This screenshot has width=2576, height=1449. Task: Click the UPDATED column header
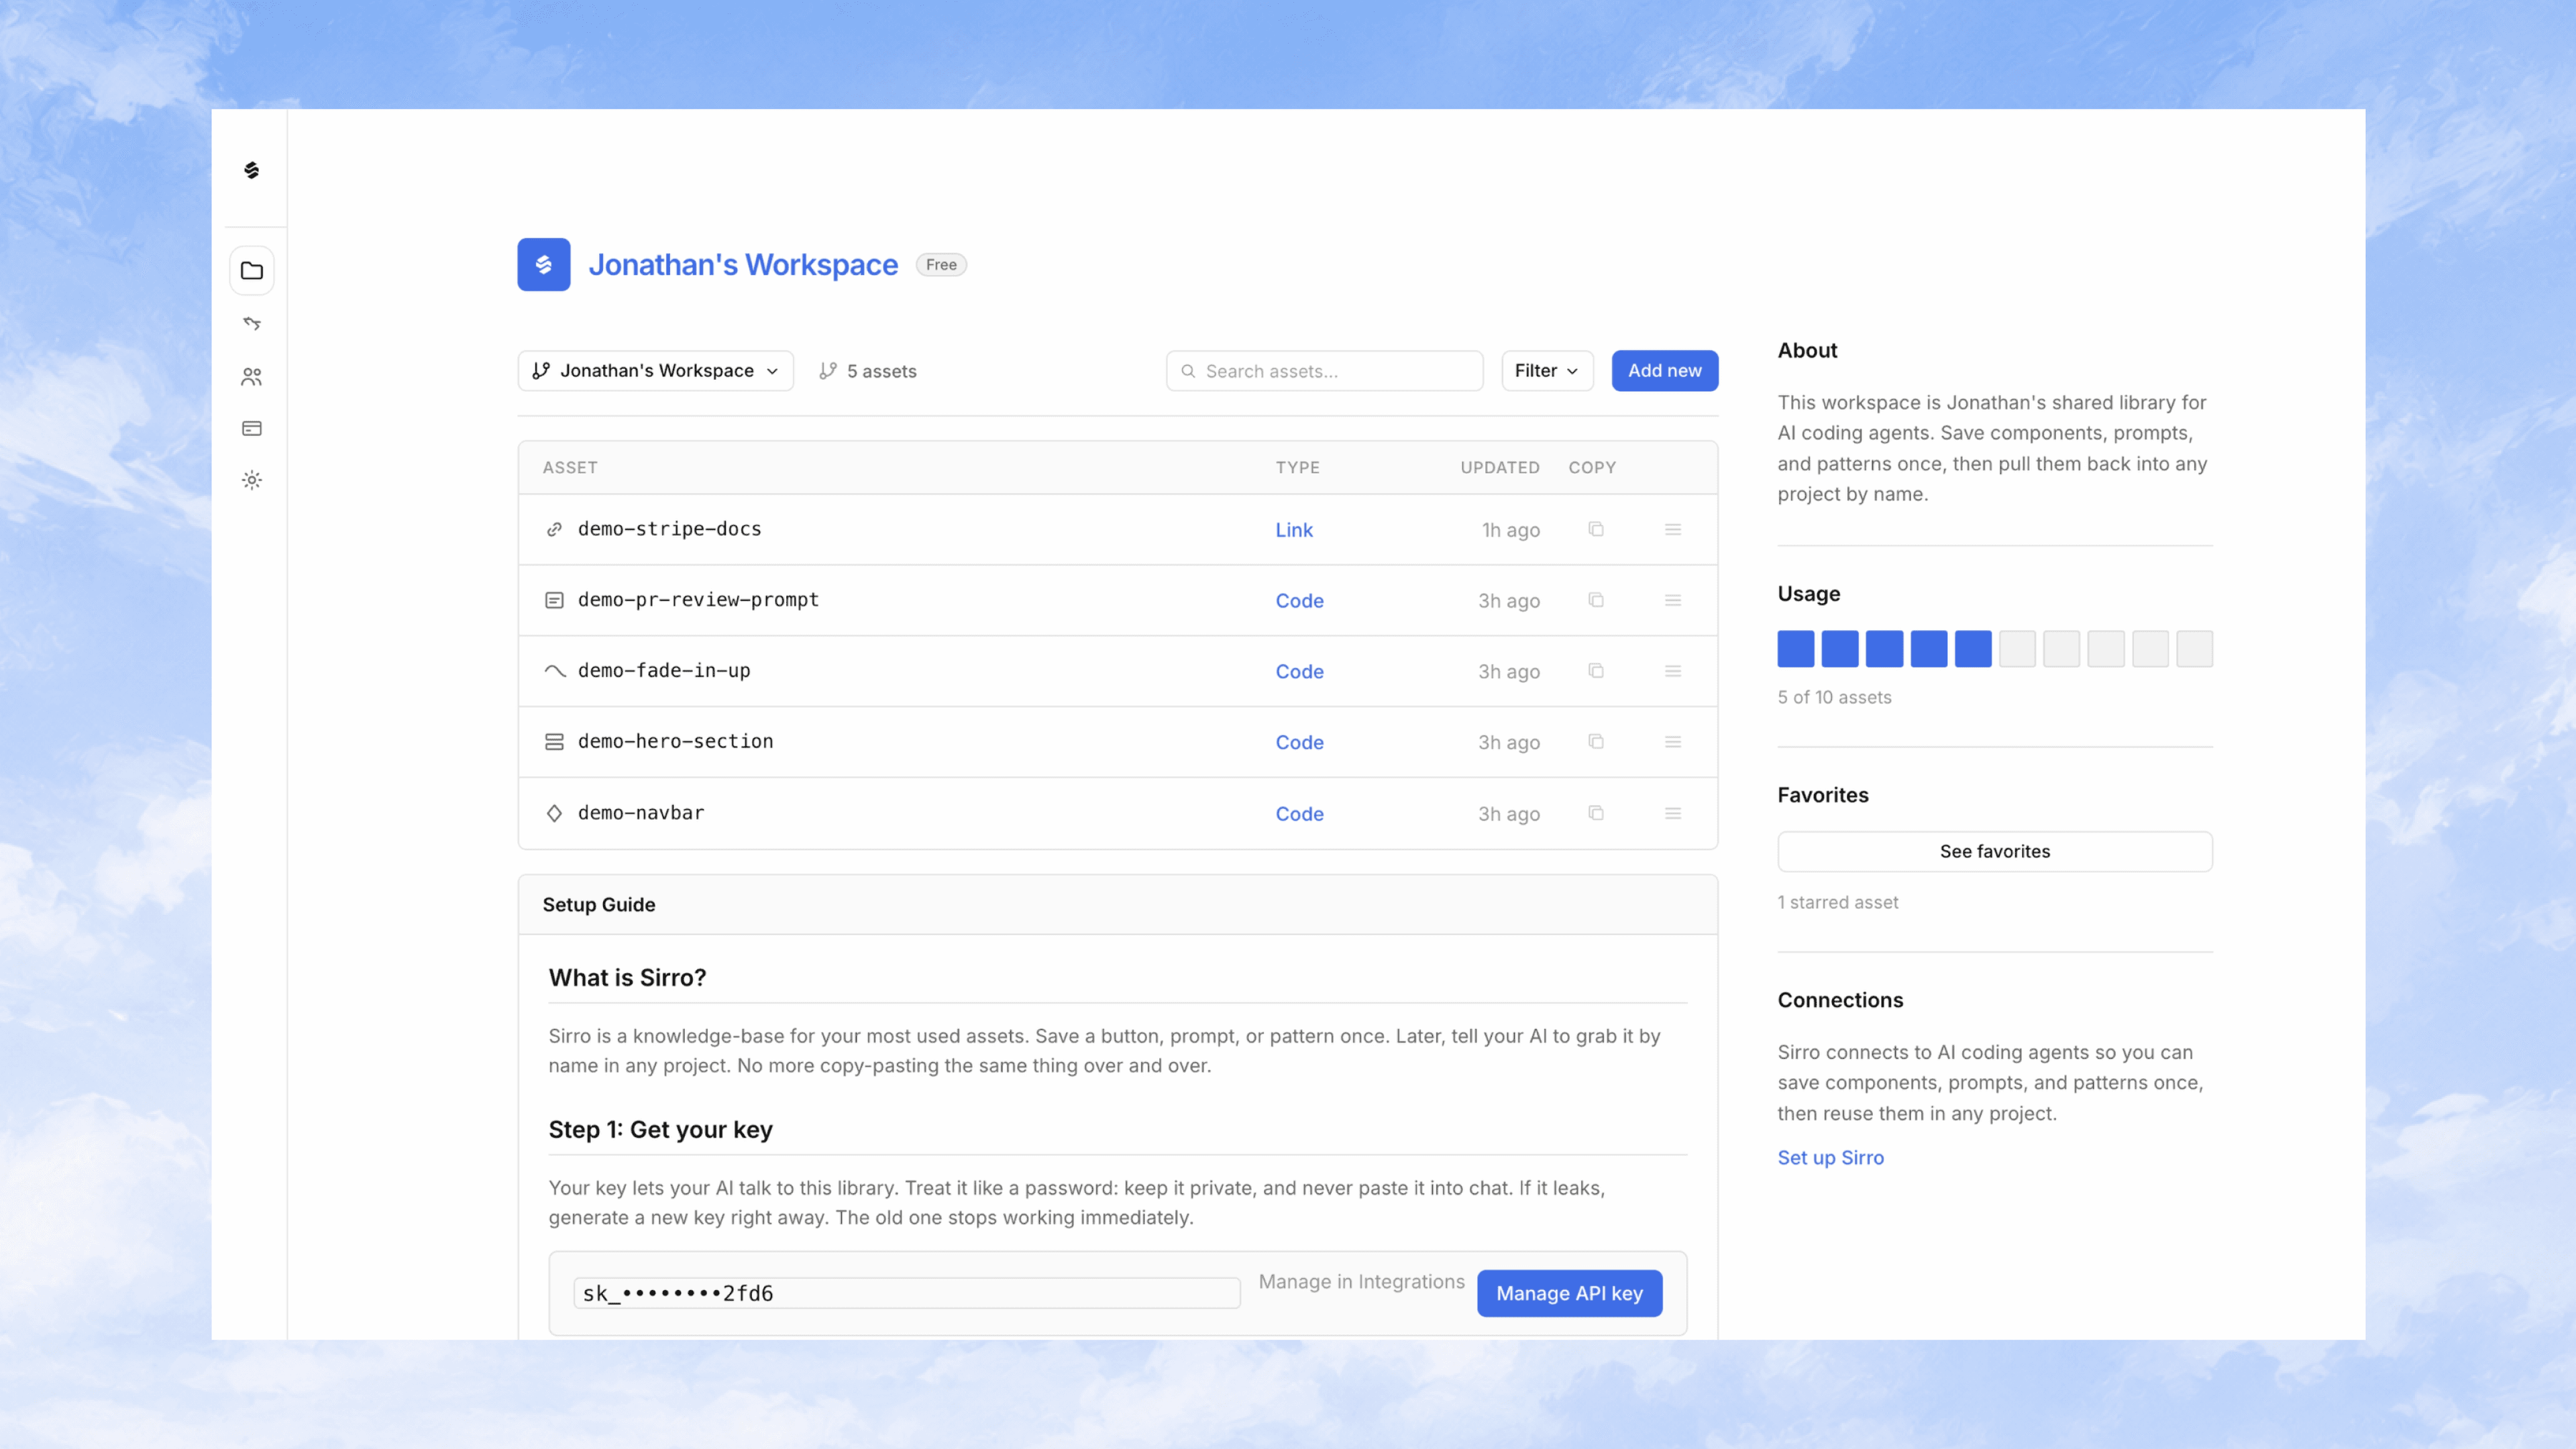click(x=1500, y=467)
